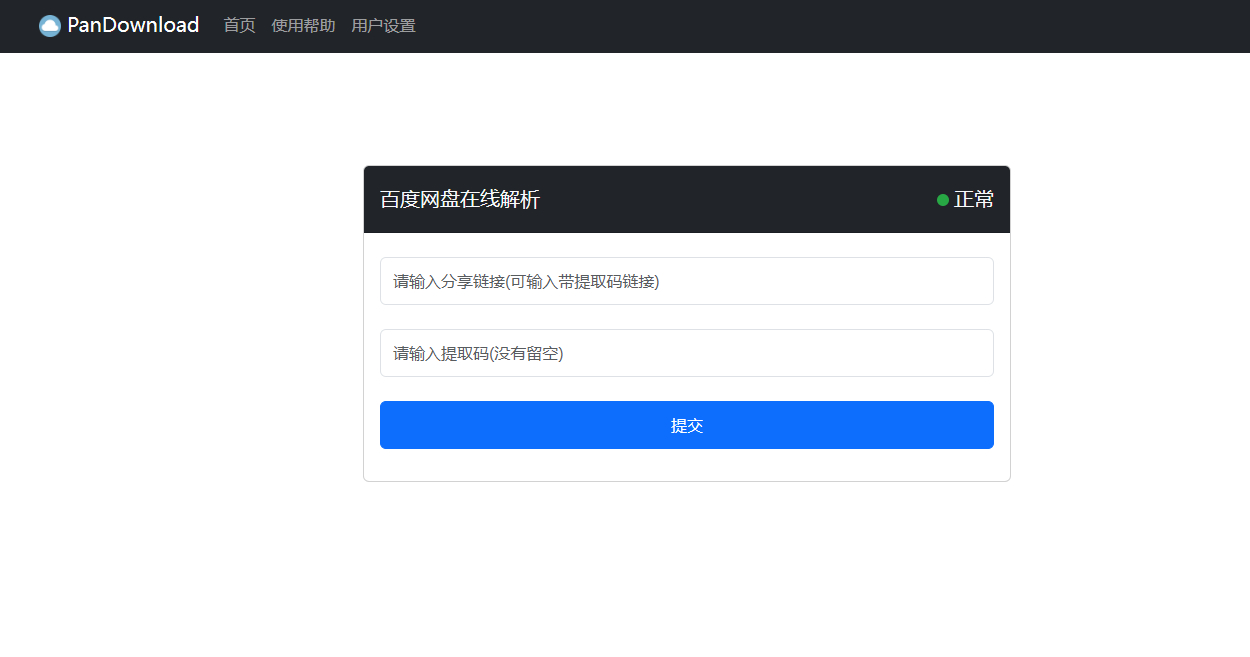Focus the share link input field

coord(687,281)
